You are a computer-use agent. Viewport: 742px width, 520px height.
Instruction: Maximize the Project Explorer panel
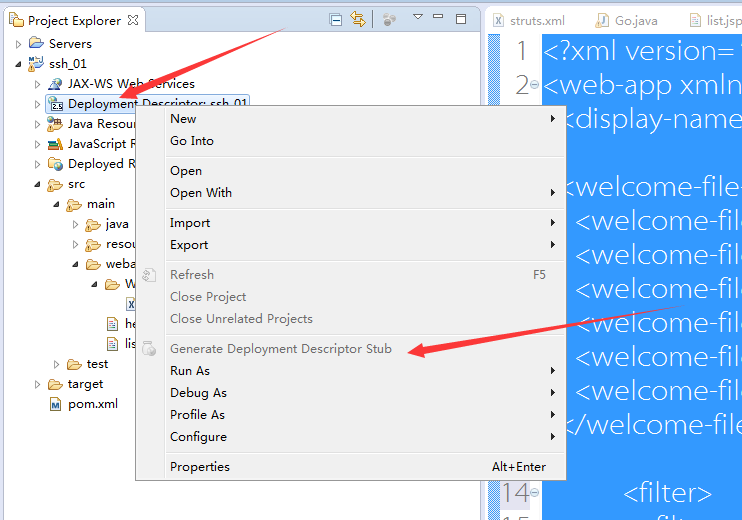pyautogui.click(x=461, y=19)
